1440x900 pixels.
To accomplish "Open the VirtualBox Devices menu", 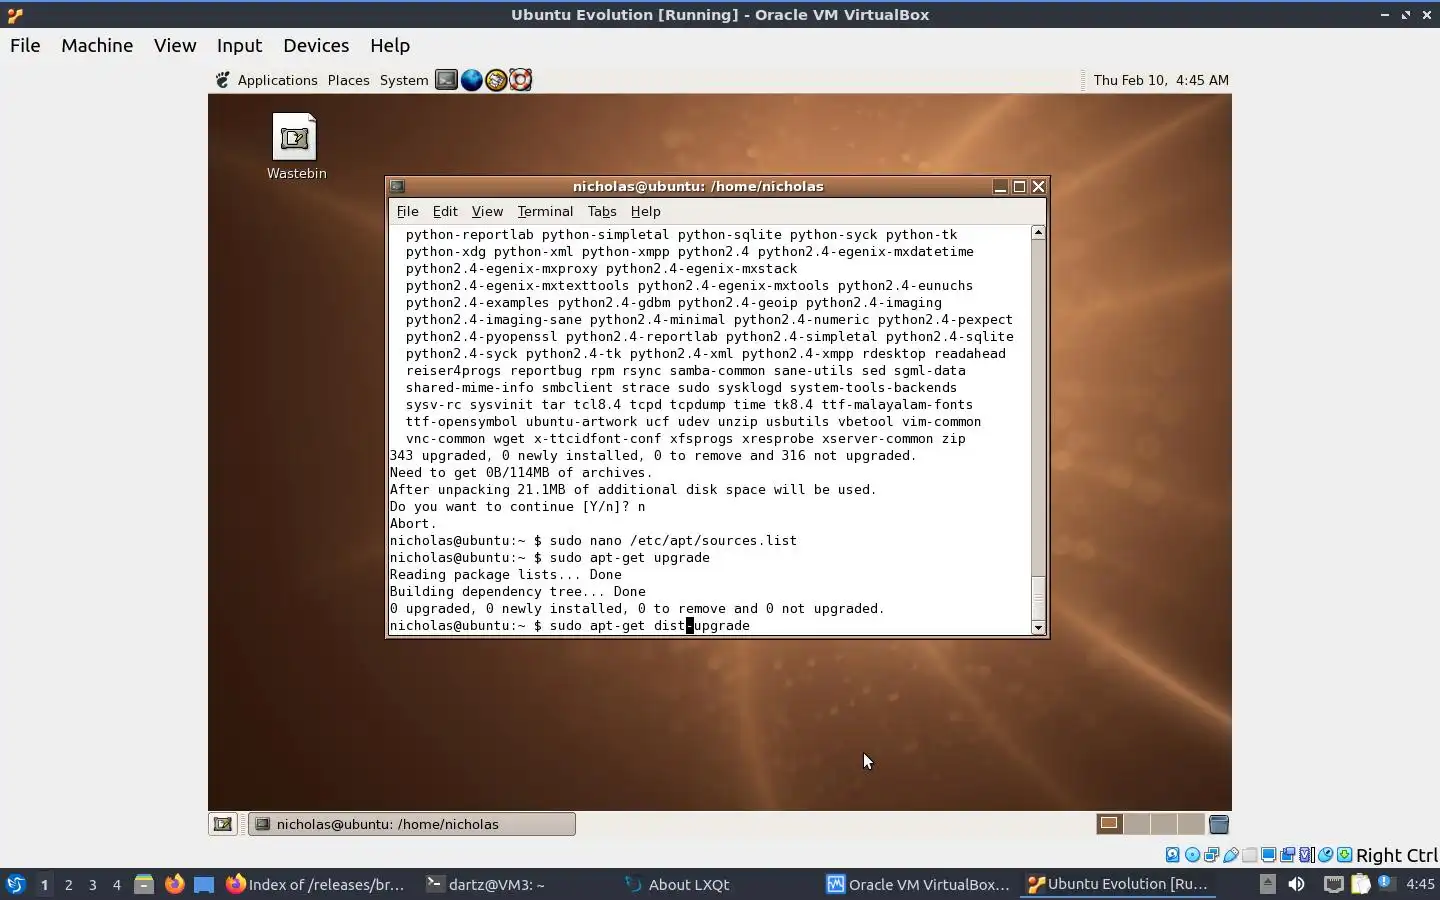I will pos(316,46).
